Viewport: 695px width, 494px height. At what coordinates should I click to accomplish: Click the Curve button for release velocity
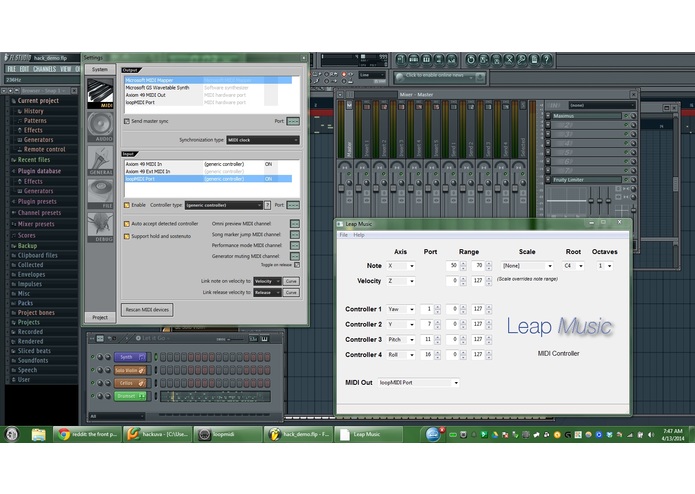pyautogui.click(x=291, y=292)
